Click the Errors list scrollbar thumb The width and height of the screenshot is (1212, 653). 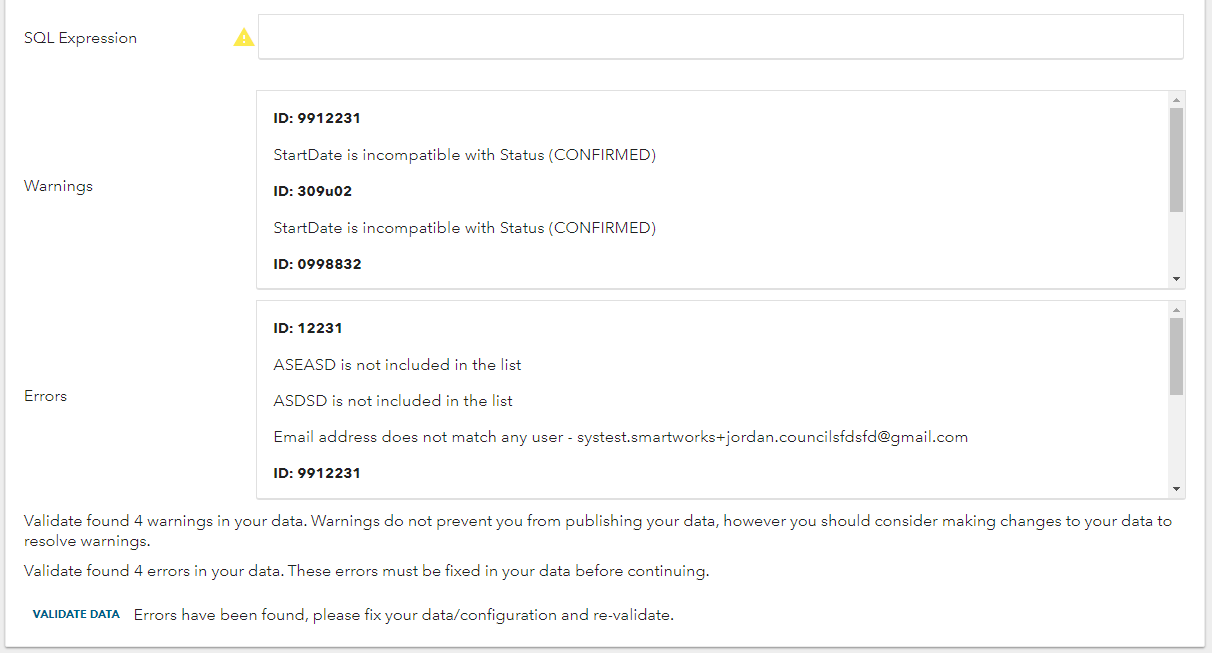[x=1177, y=356]
